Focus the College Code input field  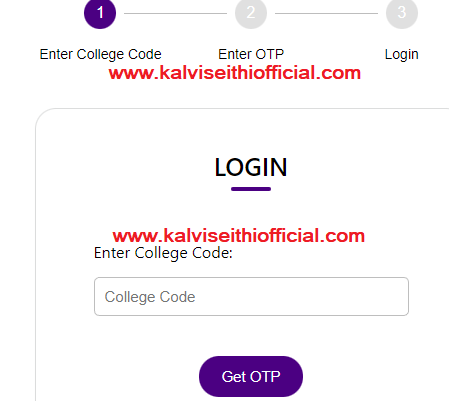pos(251,296)
